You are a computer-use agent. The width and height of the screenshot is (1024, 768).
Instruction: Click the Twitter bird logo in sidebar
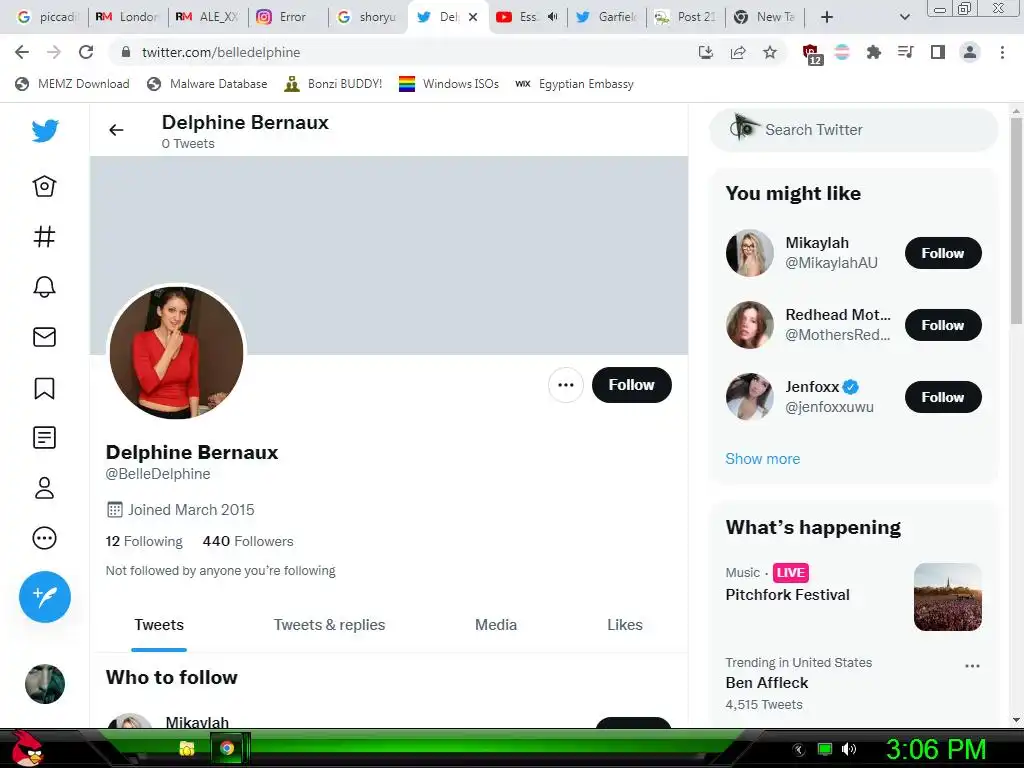point(44,131)
